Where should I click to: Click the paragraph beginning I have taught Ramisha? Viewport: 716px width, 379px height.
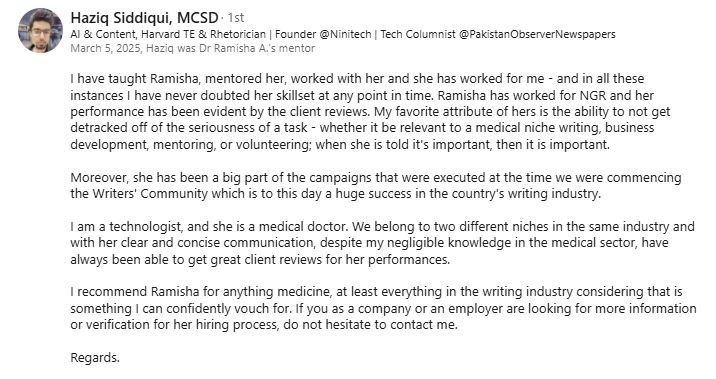[370, 112]
